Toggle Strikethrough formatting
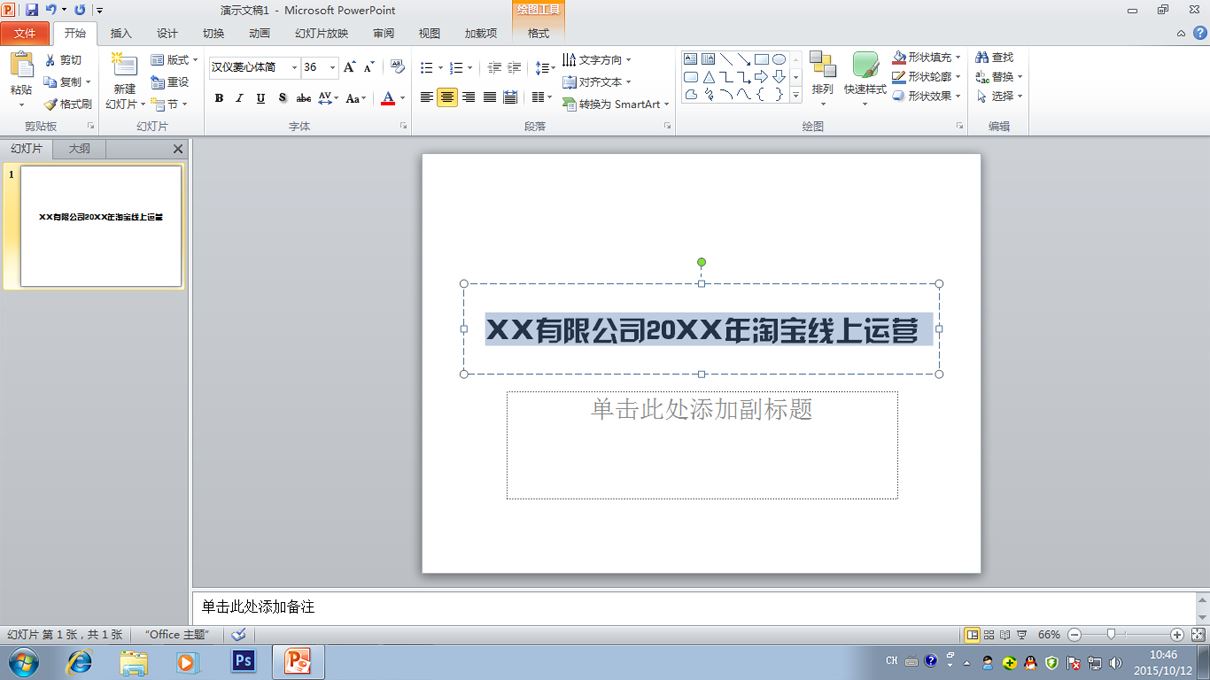1210x680 pixels. pyautogui.click(x=303, y=98)
